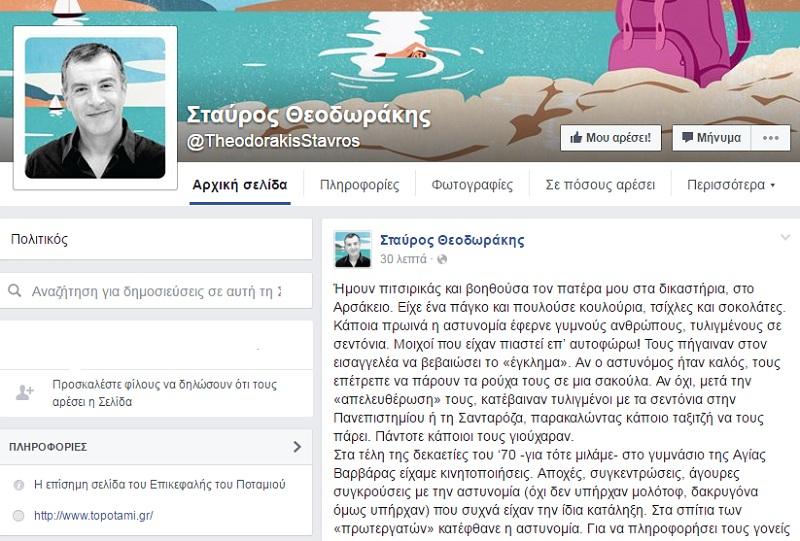
Task: Open the three-dots more options button
Action: (770, 138)
